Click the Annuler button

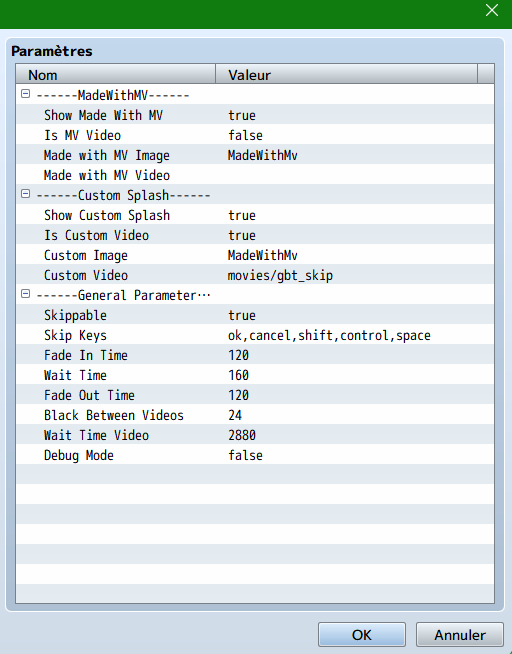click(x=460, y=635)
